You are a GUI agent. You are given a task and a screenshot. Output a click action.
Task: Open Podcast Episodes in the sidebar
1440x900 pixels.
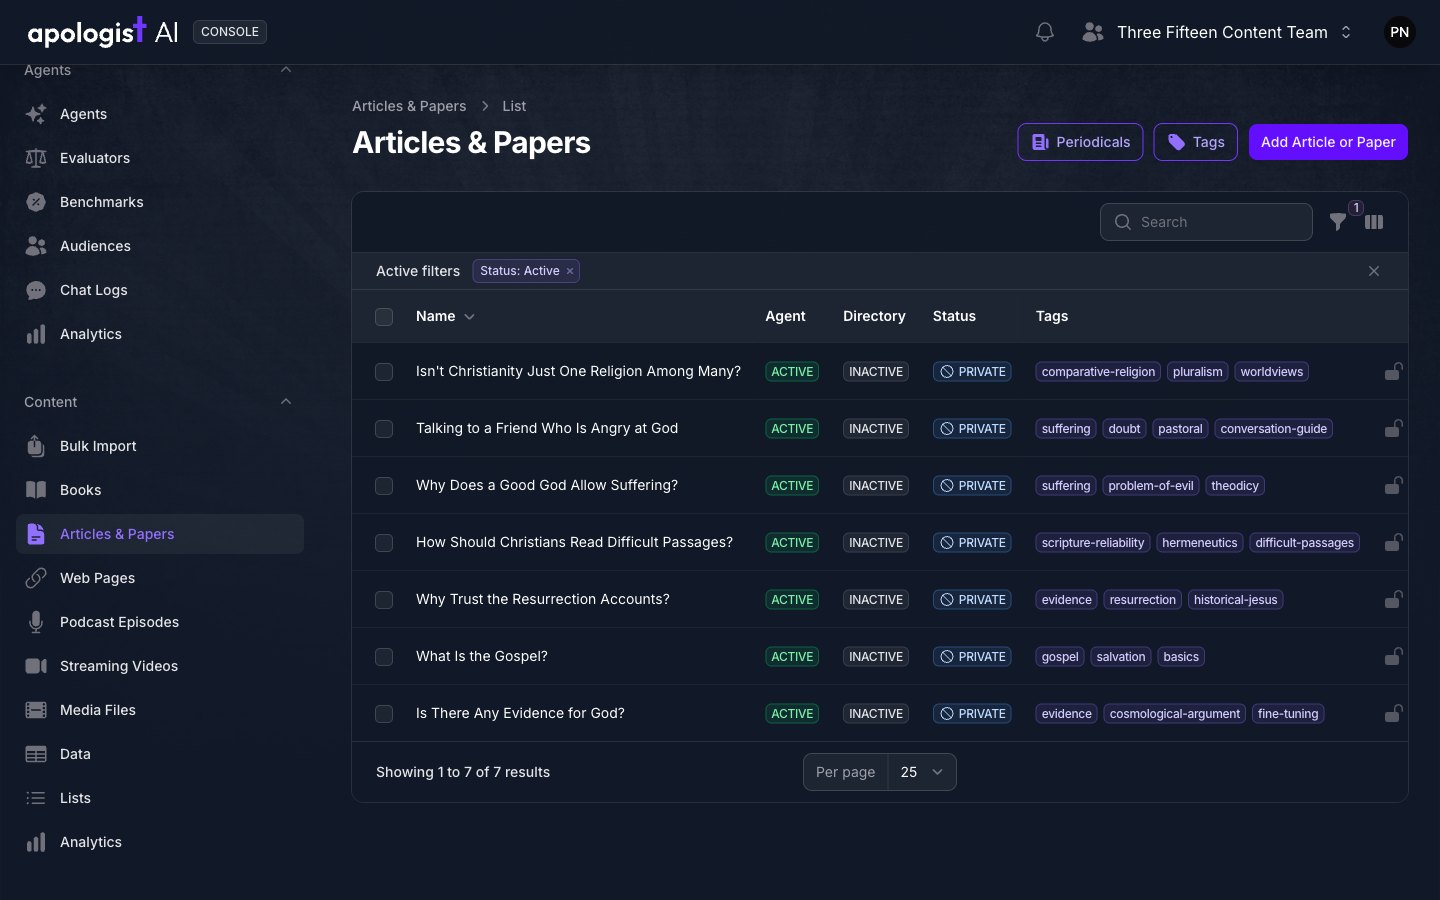click(x=160, y=622)
